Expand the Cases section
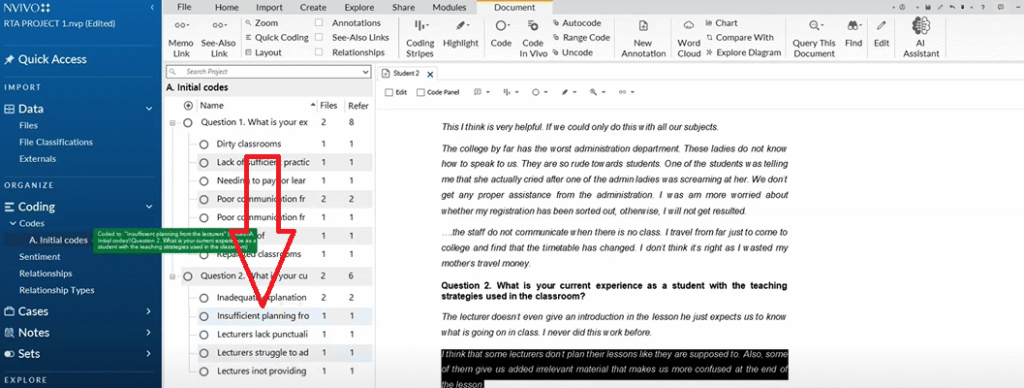The height and width of the screenshot is (388, 1024). pos(148,312)
